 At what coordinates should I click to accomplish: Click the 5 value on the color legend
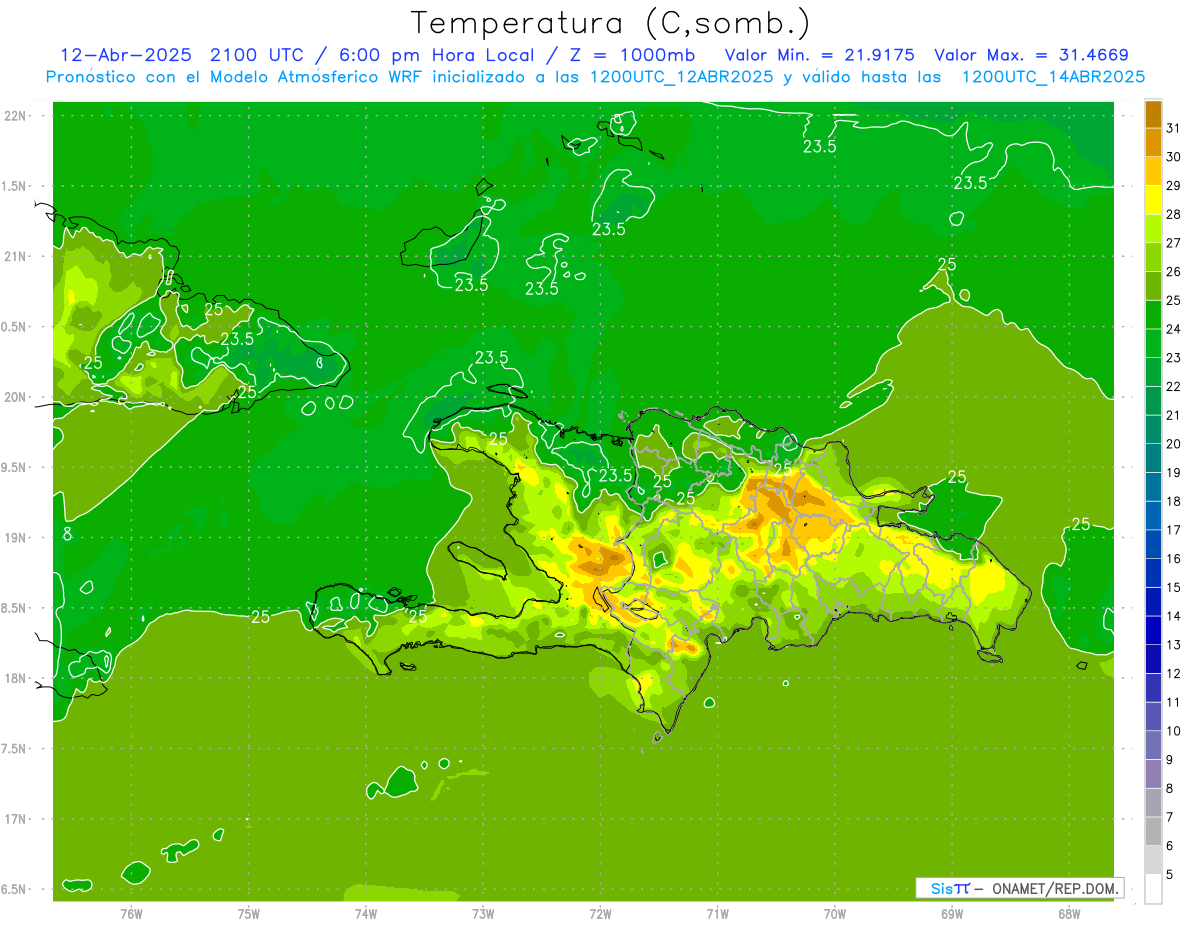[x=1170, y=875]
